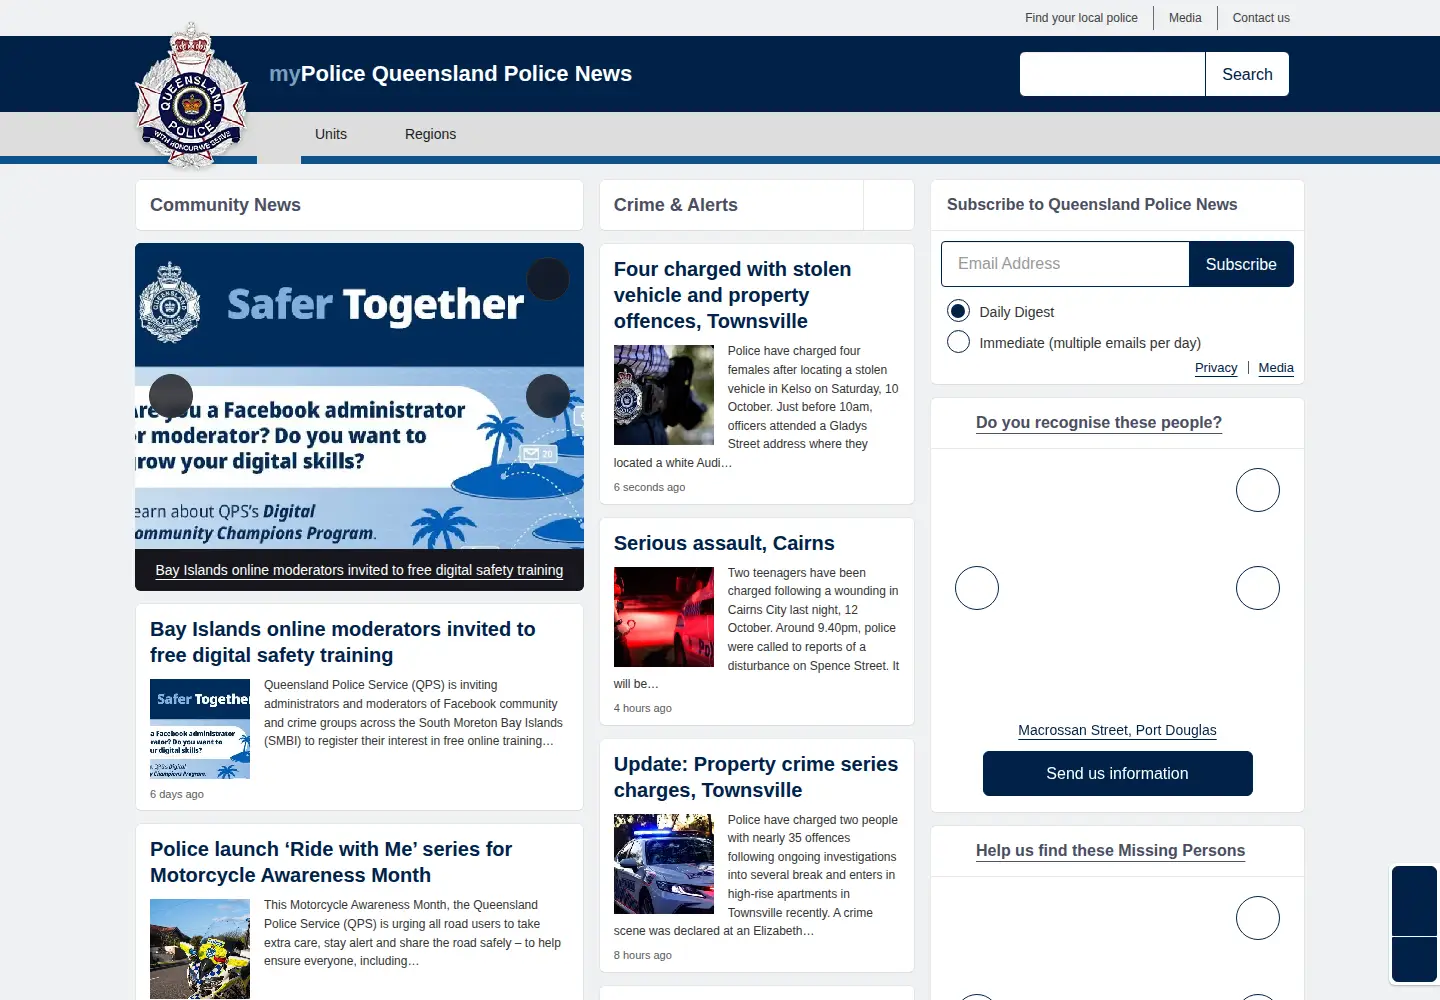Open Bay Islands online moderators article headline
The image size is (1440, 1000).
click(x=343, y=642)
